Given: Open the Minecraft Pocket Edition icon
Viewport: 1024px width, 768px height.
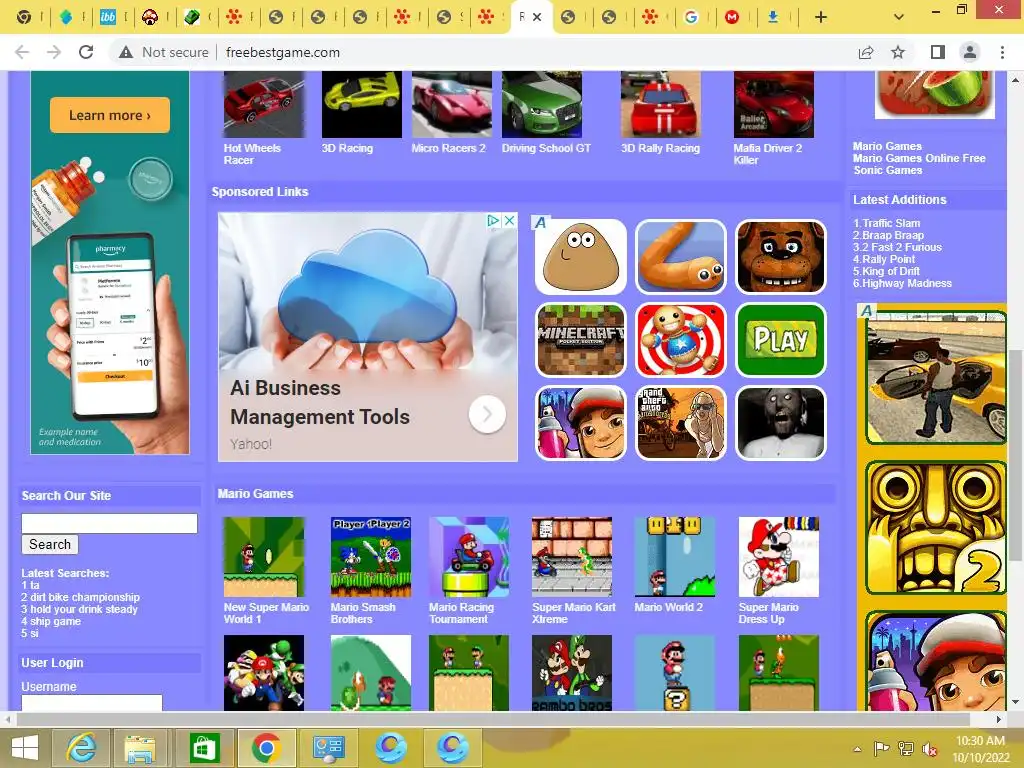Looking at the screenshot, I should [x=581, y=340].
